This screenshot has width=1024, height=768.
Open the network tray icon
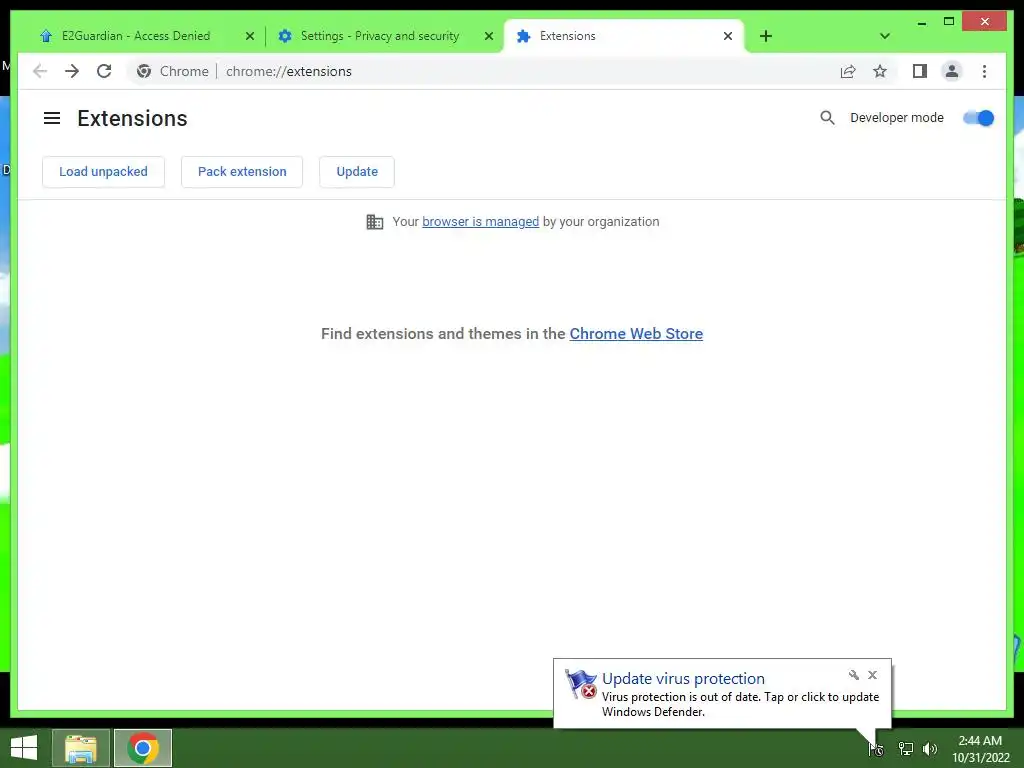click(x=905, y=749)
